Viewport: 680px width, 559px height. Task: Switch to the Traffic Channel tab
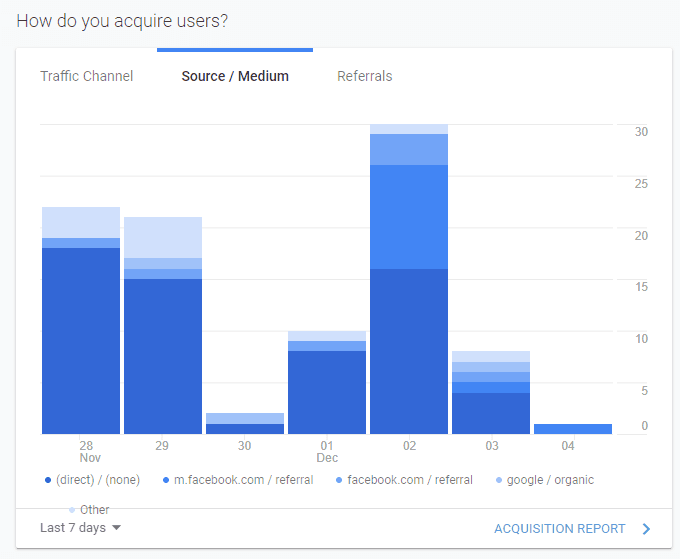click(86, 76)
